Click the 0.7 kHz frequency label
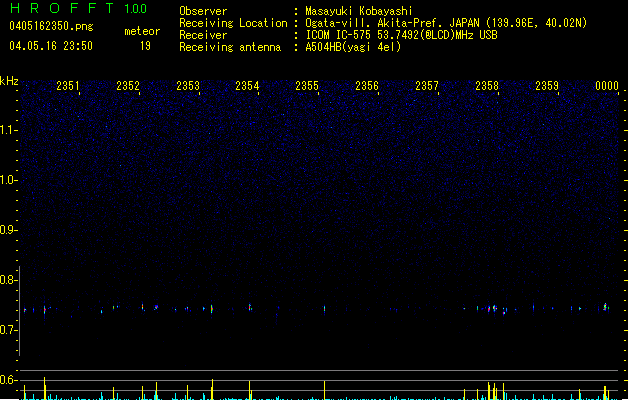Image resolution: width=629 pixels, height=400 pixels. [x=8, y=330]
